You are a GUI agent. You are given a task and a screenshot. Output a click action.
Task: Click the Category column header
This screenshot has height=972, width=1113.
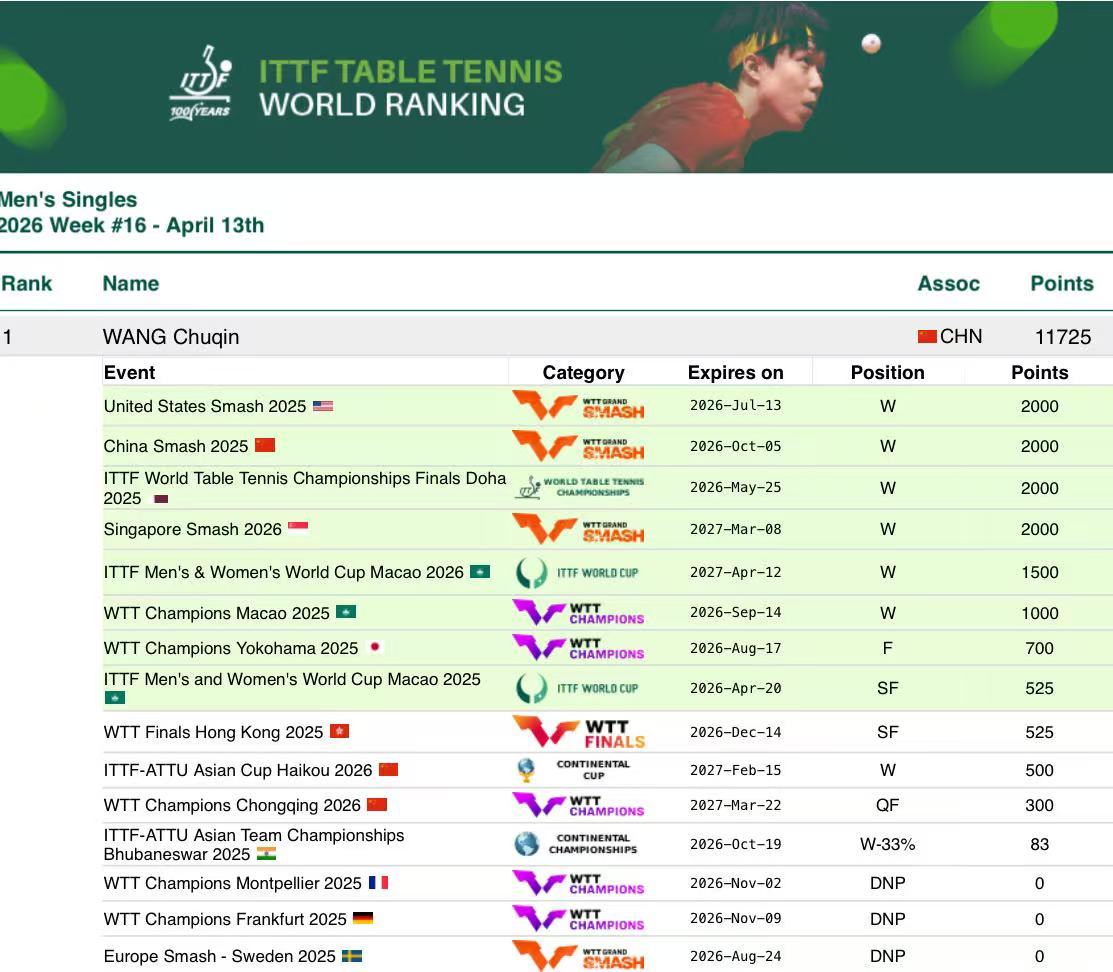[x=583, y=373]
